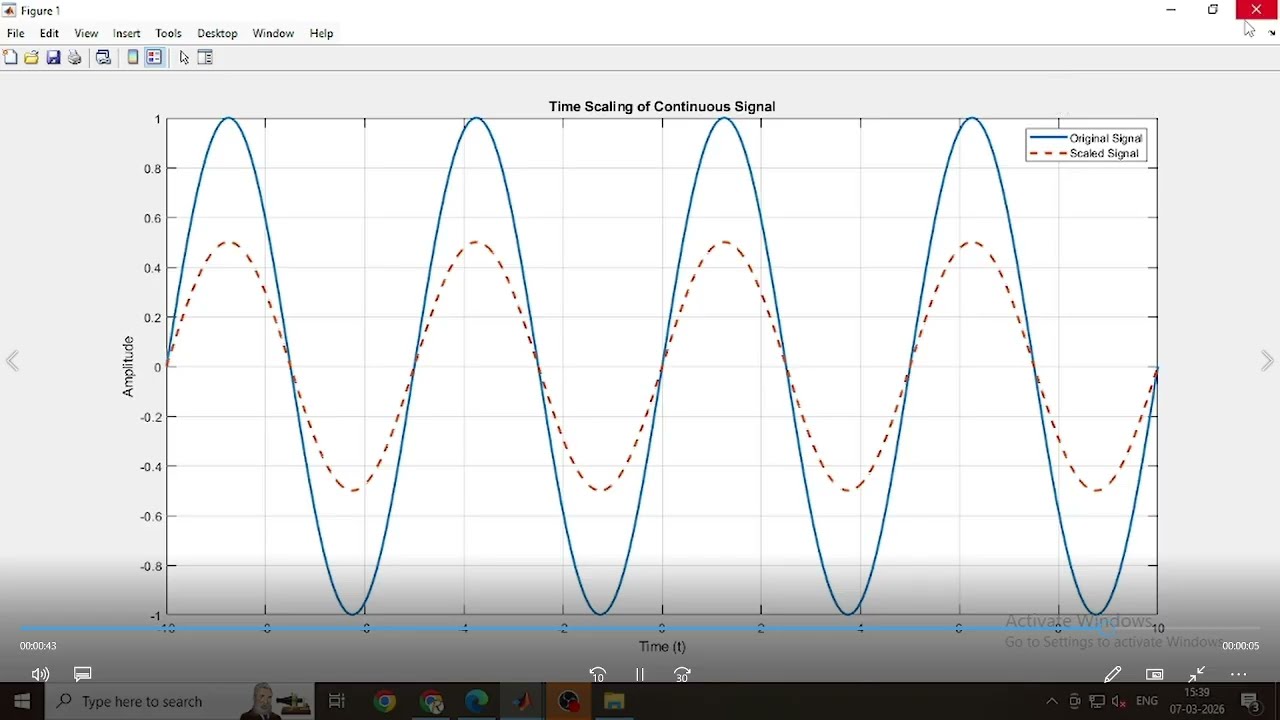The width and height of the screenshot is (1280, 720).
Task: Open the Insert menu
Action: point(126,33)
